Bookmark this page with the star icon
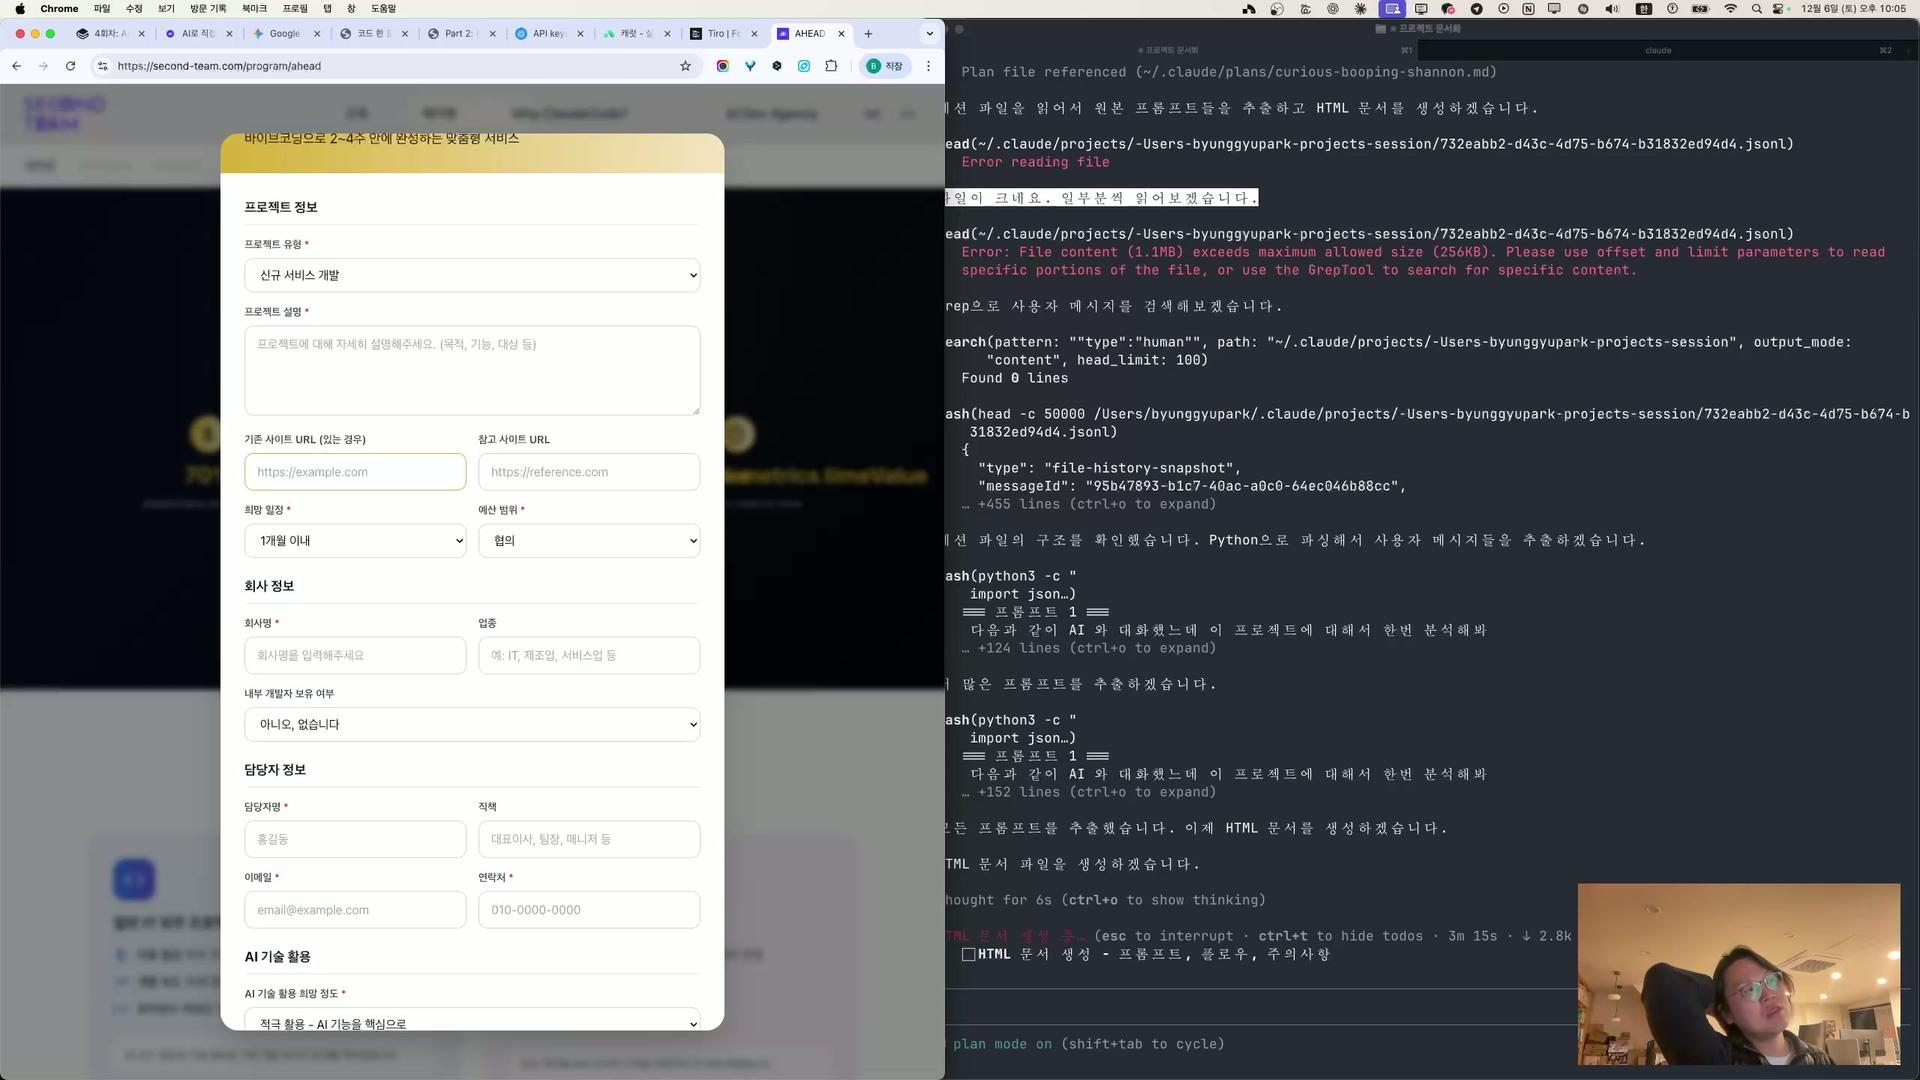The image size is (1920, 1080). (685, 66)
